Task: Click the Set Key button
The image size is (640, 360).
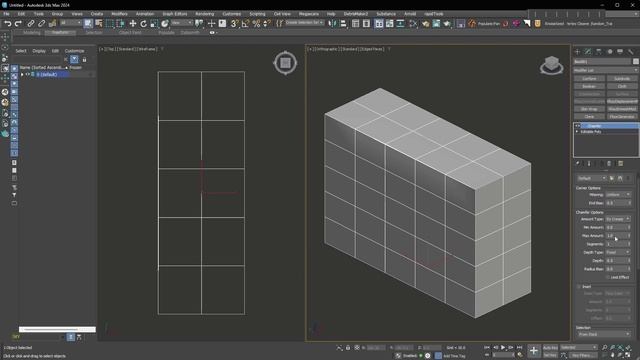Action: tap(550, 356)
